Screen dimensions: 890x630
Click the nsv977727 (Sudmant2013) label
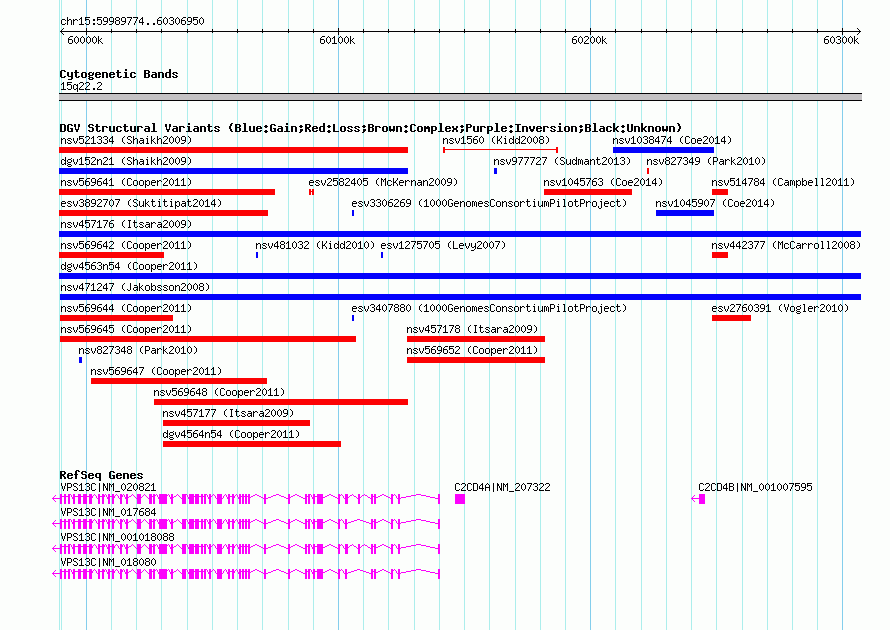click(562, 161)
